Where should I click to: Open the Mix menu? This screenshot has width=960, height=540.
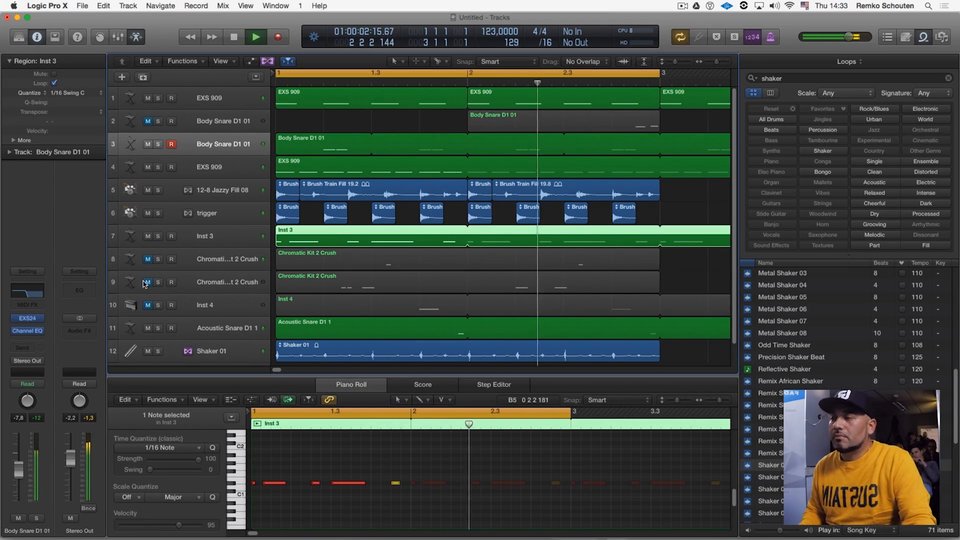click(223, 6)
